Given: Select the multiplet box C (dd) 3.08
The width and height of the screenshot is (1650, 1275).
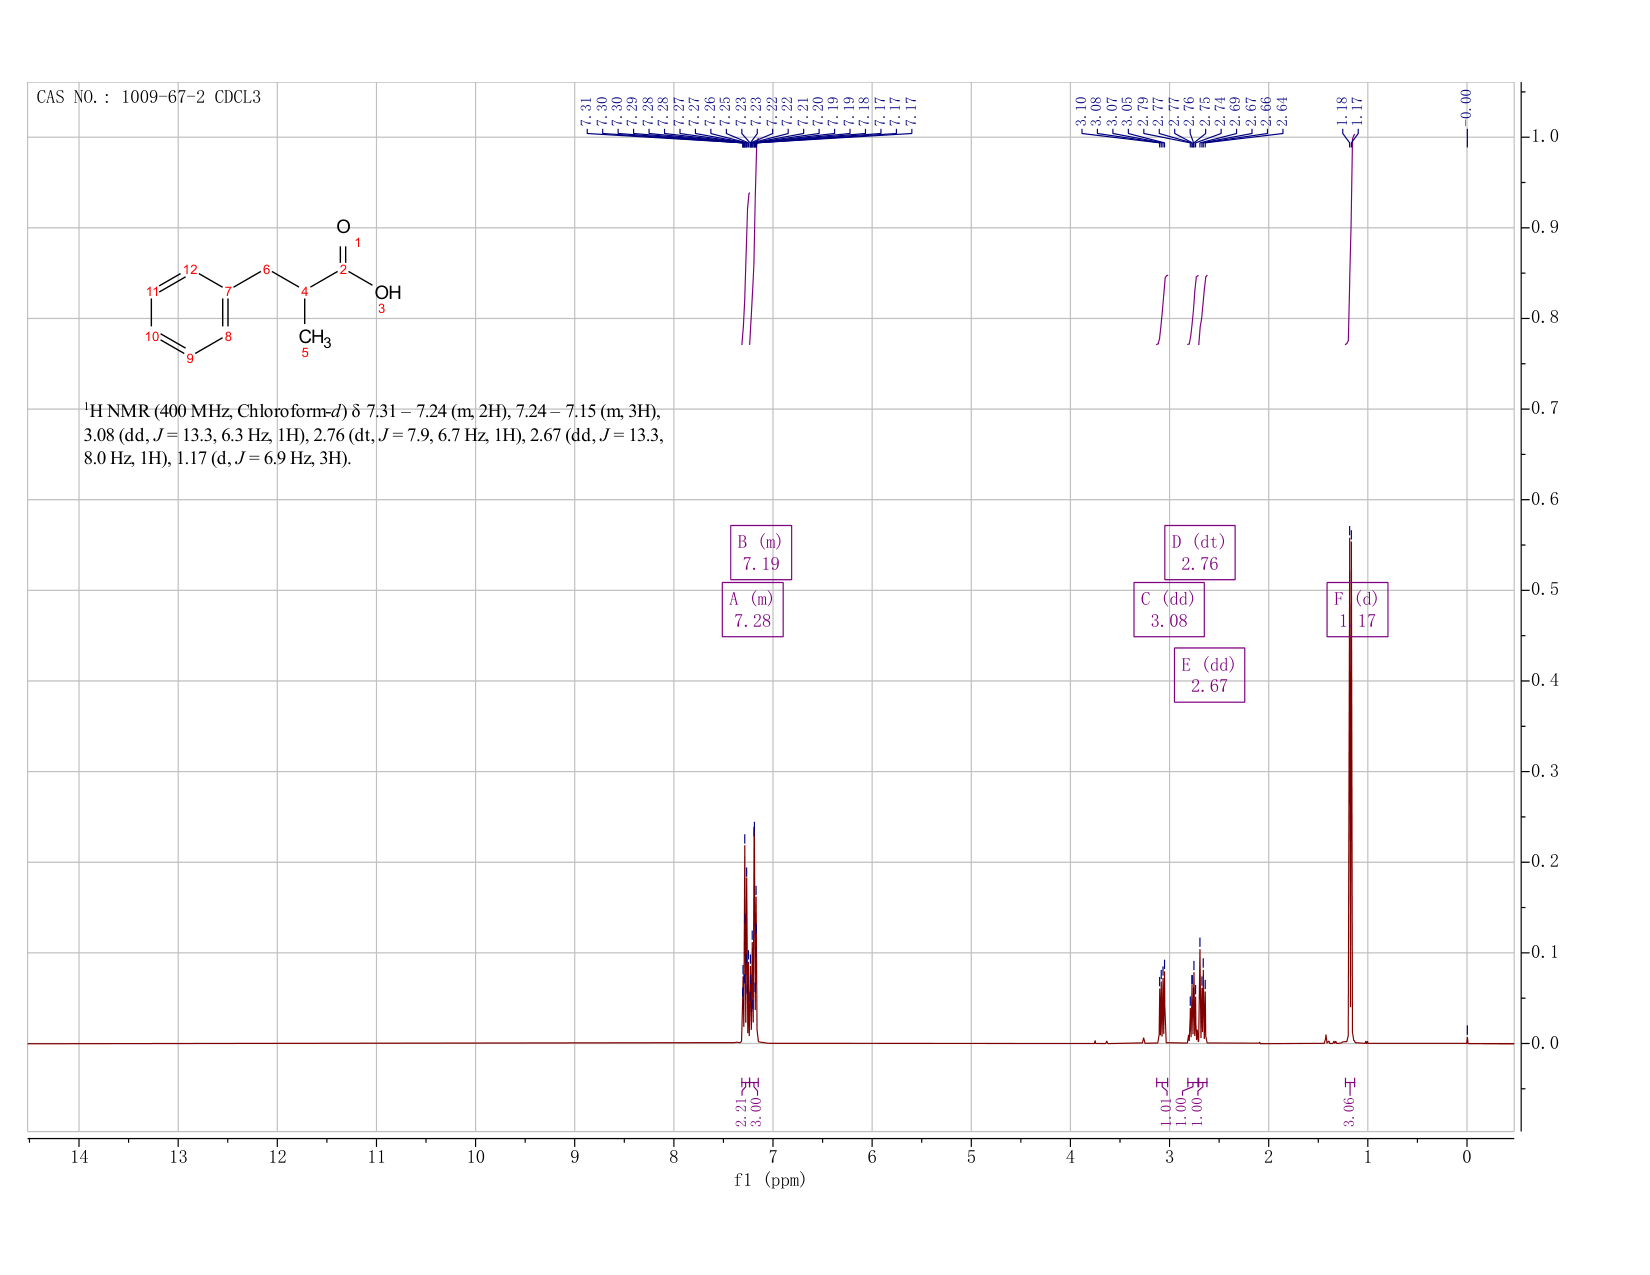Looking at the screenshot, I should coord(1168,609).
